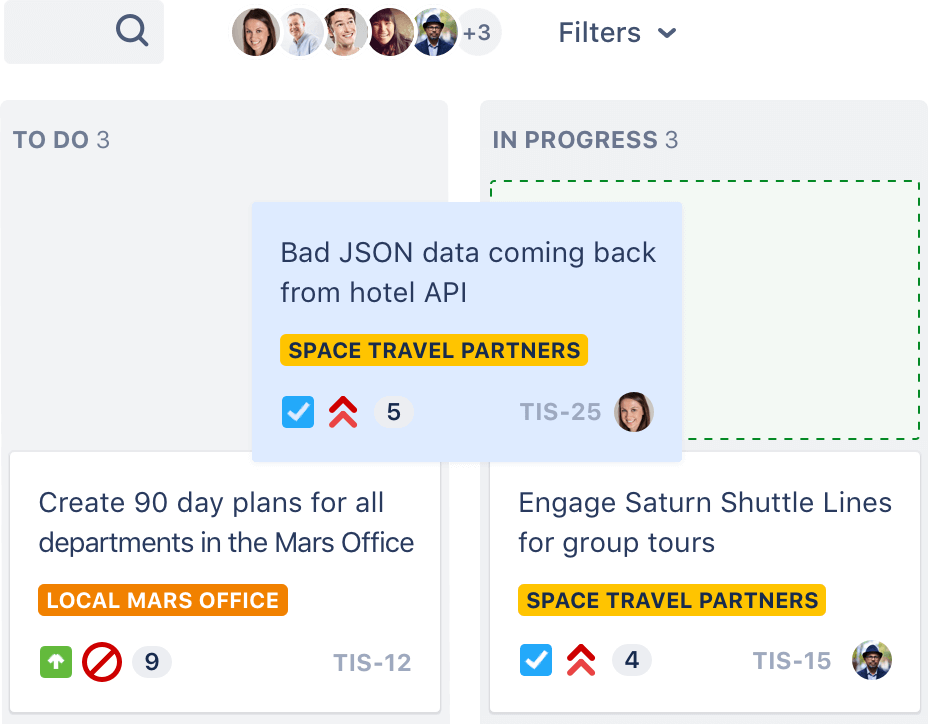Toggle the avatar filter for the man in the hat
This screenshot has width=928, height=724.
pos(434,31)
